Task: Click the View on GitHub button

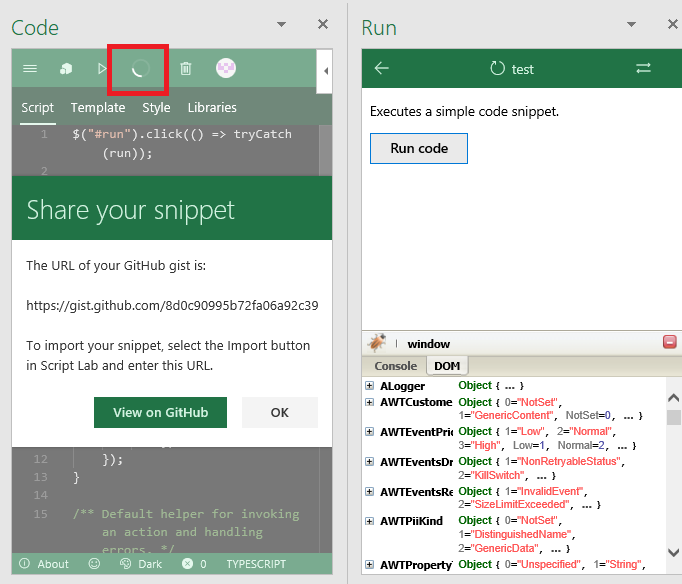Action: coord(160,412)
